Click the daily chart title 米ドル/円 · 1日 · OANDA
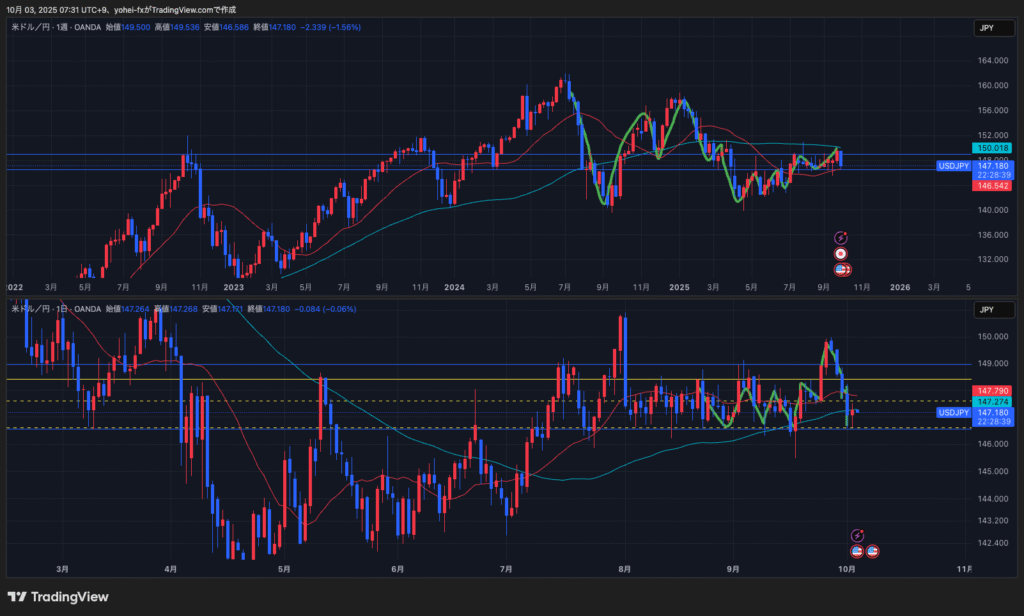 [x=55, y=309]
